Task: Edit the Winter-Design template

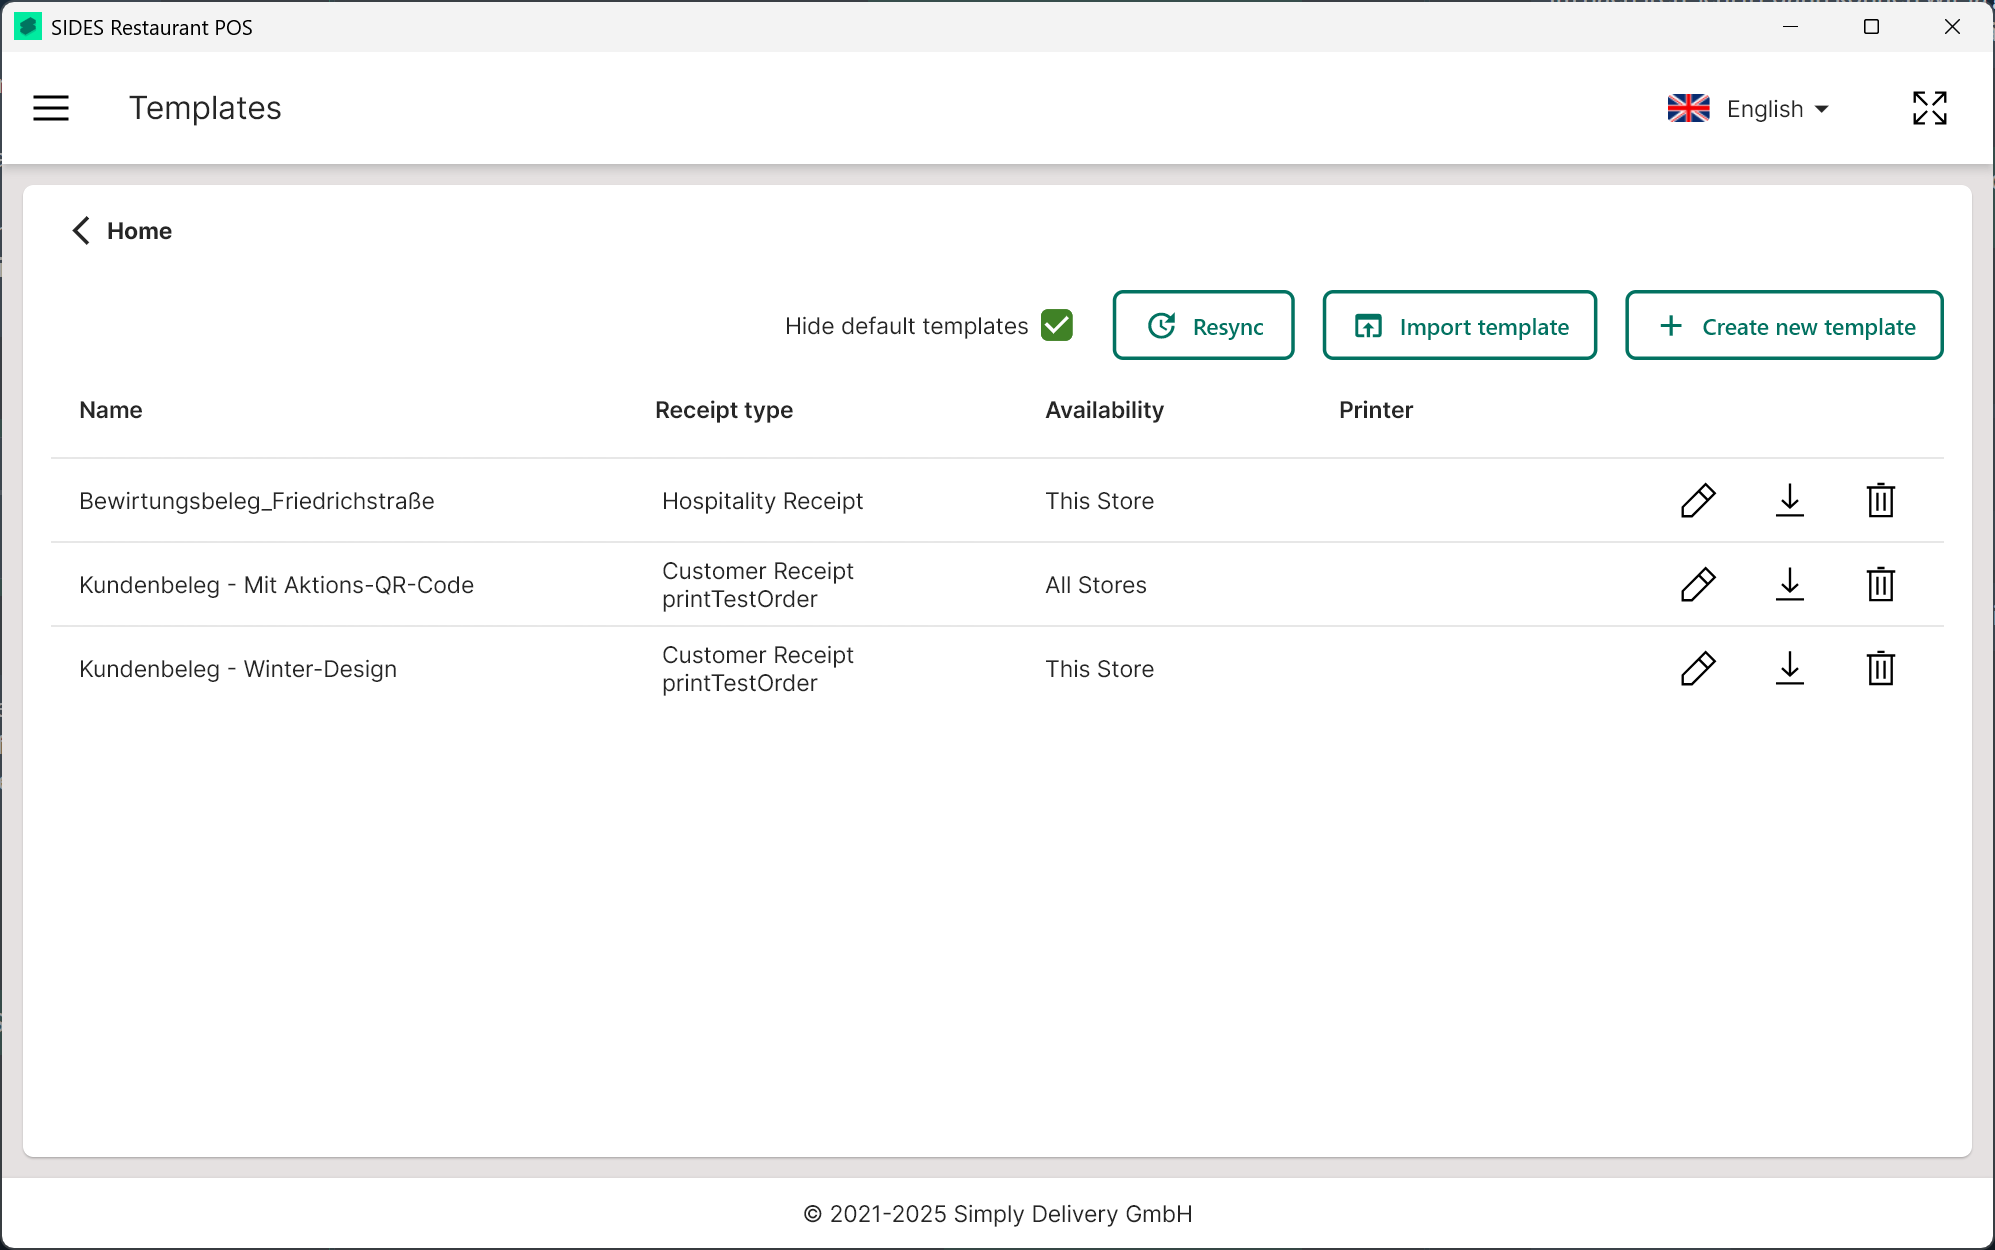Action: click(1698, 668)
